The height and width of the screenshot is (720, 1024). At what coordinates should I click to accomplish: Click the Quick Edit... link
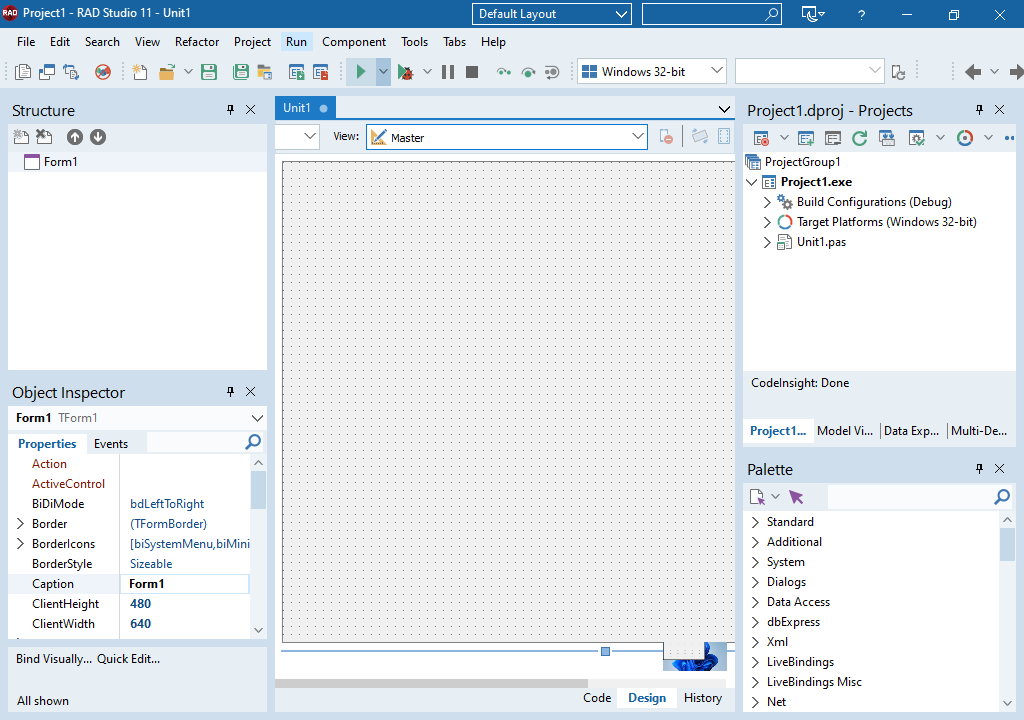pyautogui.click(x=129, y=659)
